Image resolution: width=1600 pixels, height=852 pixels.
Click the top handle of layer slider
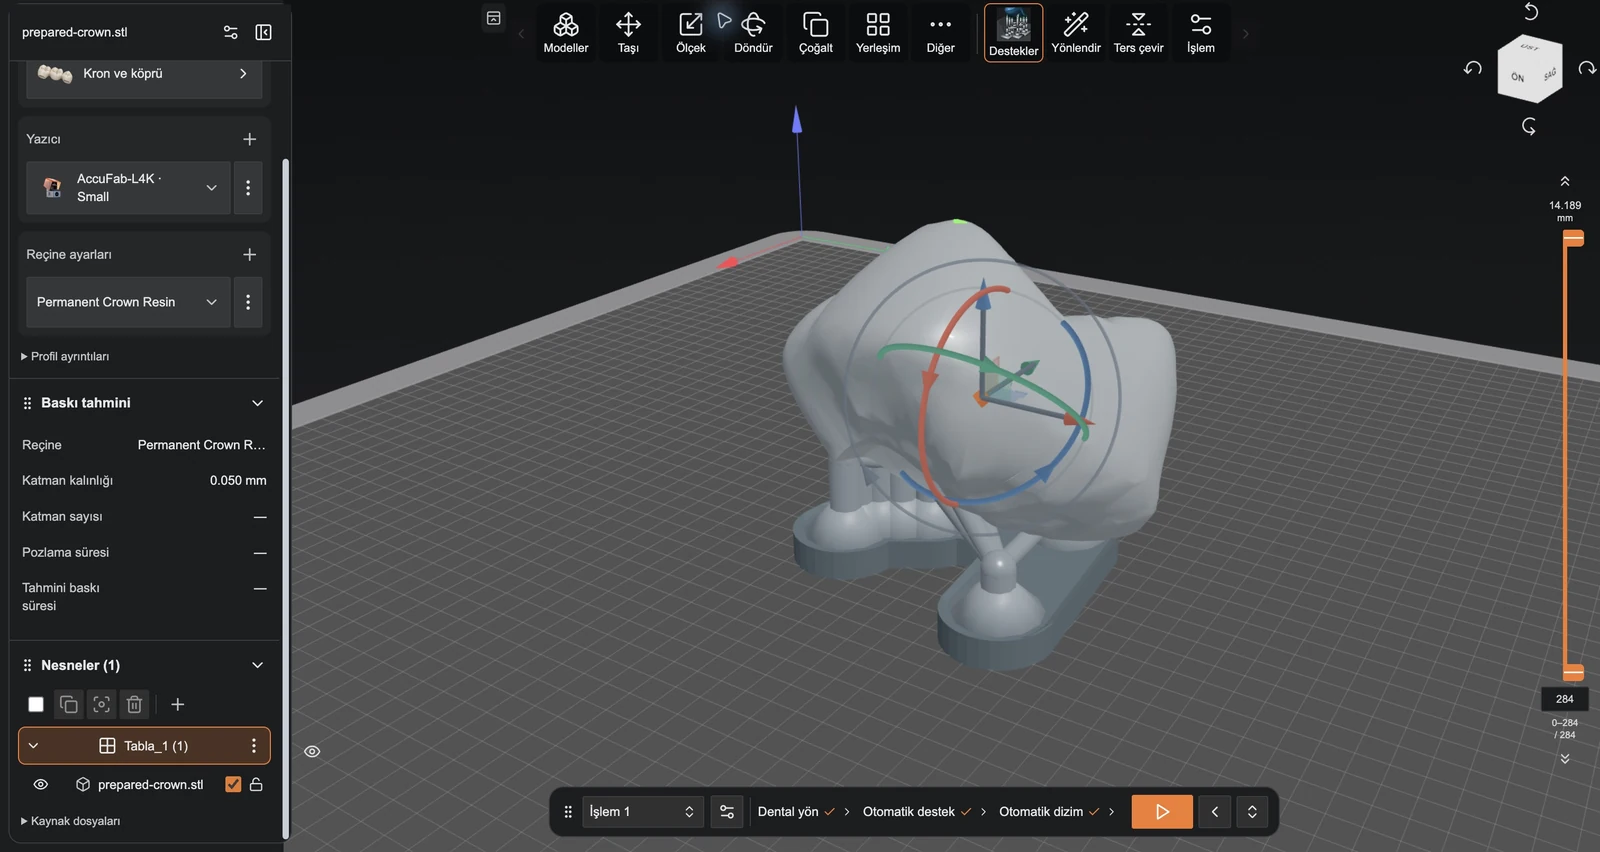click(x=1573, y=238)
